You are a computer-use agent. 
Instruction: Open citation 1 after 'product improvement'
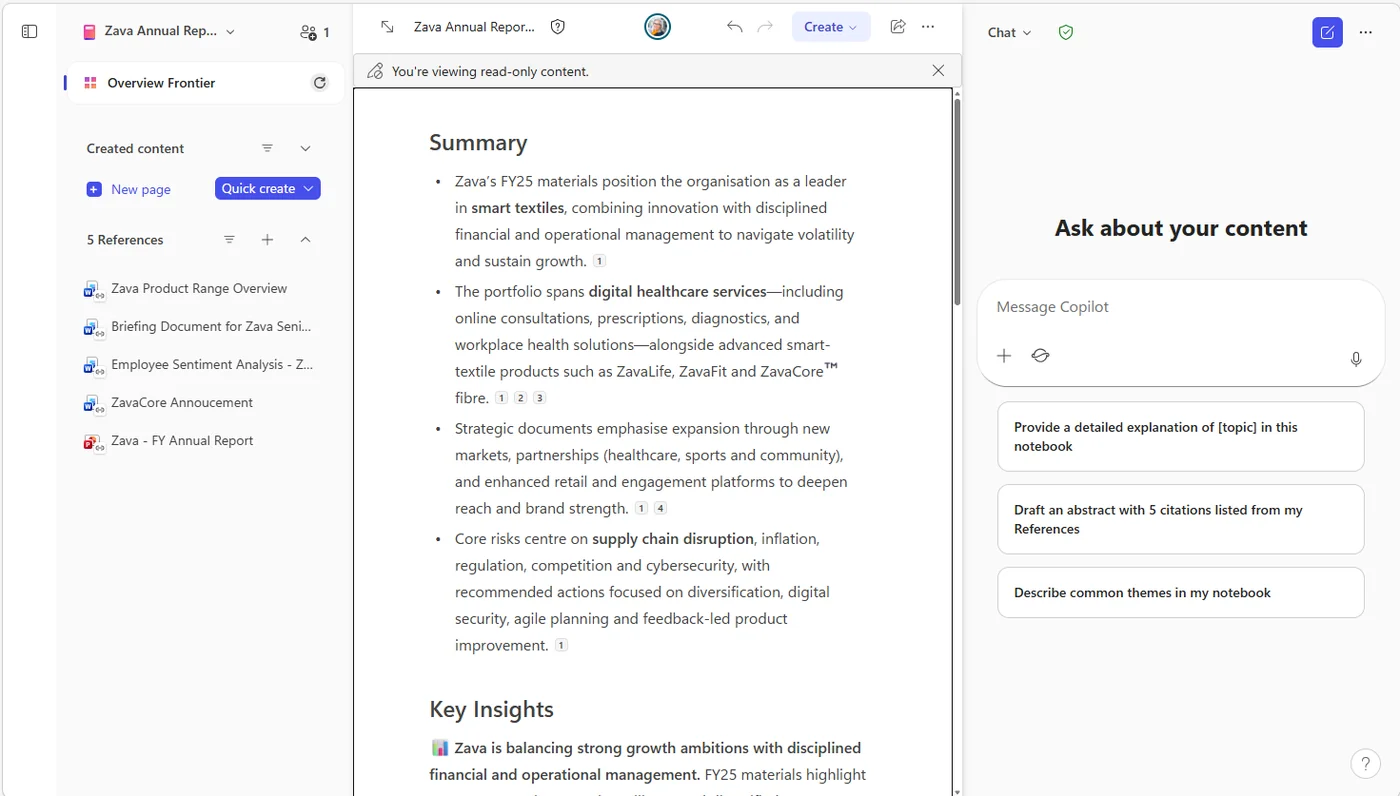coord(561,645)
